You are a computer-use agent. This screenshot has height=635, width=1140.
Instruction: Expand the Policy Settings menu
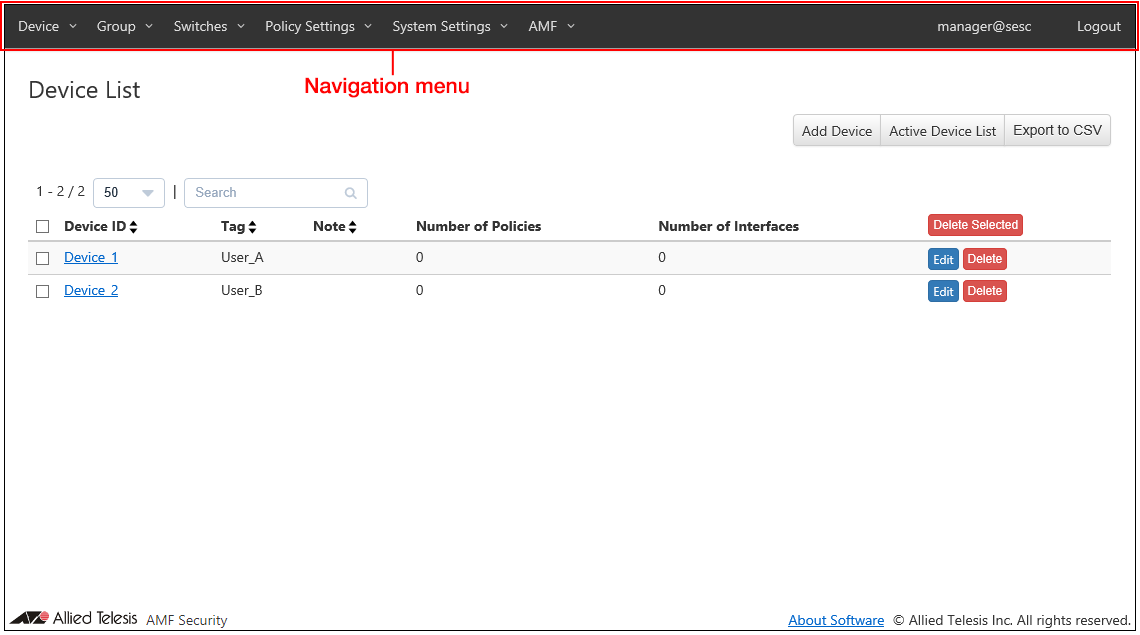318,26
